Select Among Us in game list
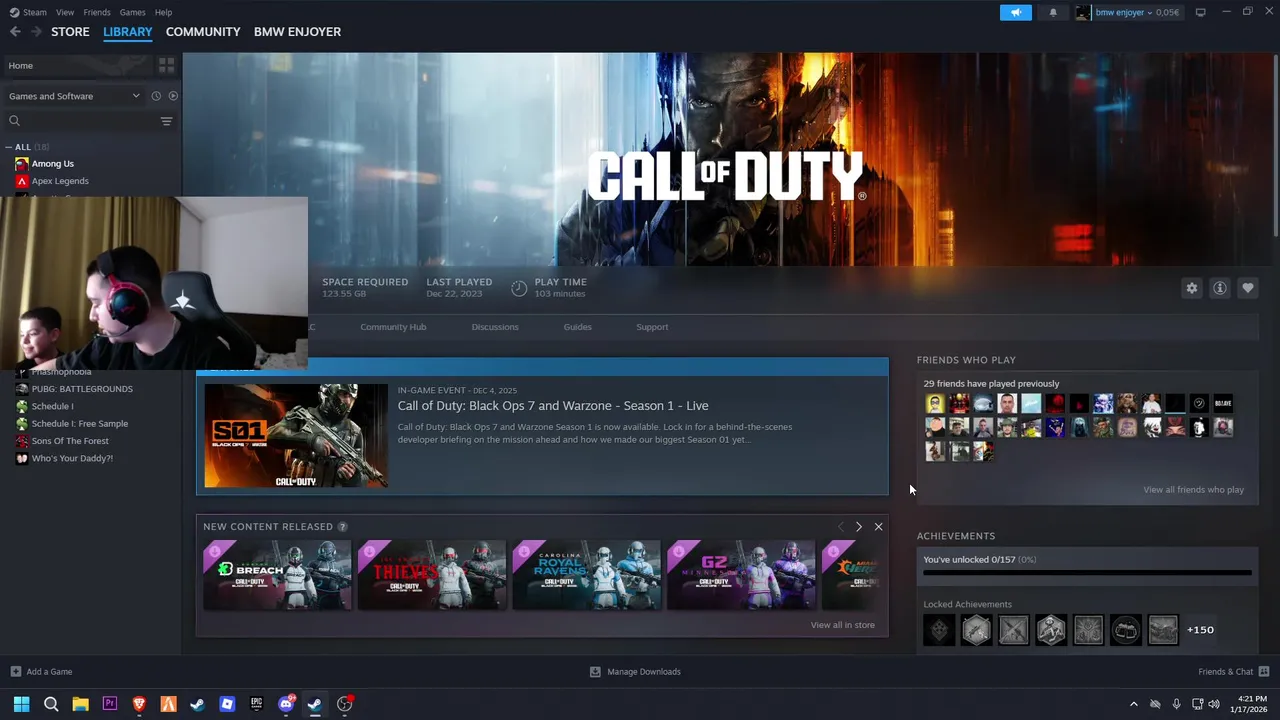Image resolution: width=1280 pixels, height=720 pixels. pyautogui.click(x=52, y=164)
